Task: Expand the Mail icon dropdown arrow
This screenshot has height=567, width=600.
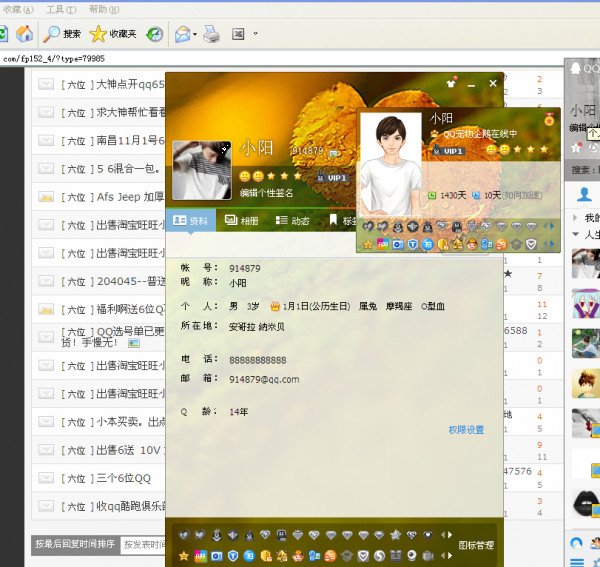Action: tap(195, 34)
